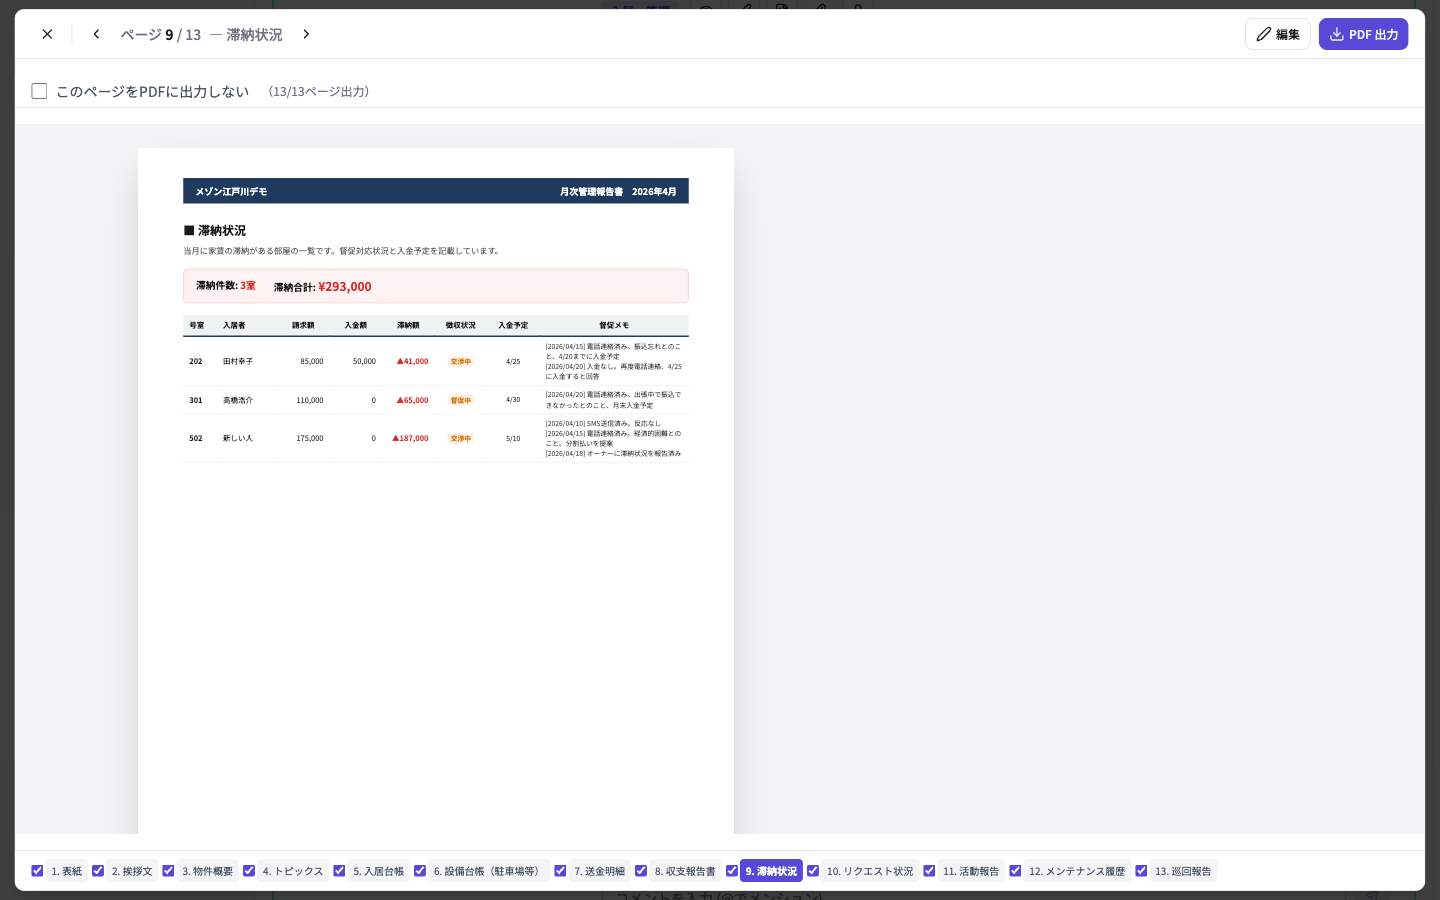Jump to 5. 入居台帳 page tab
Image resolution: width=1440 pixels, height=900 pixels.
click(x=378, y=871)
